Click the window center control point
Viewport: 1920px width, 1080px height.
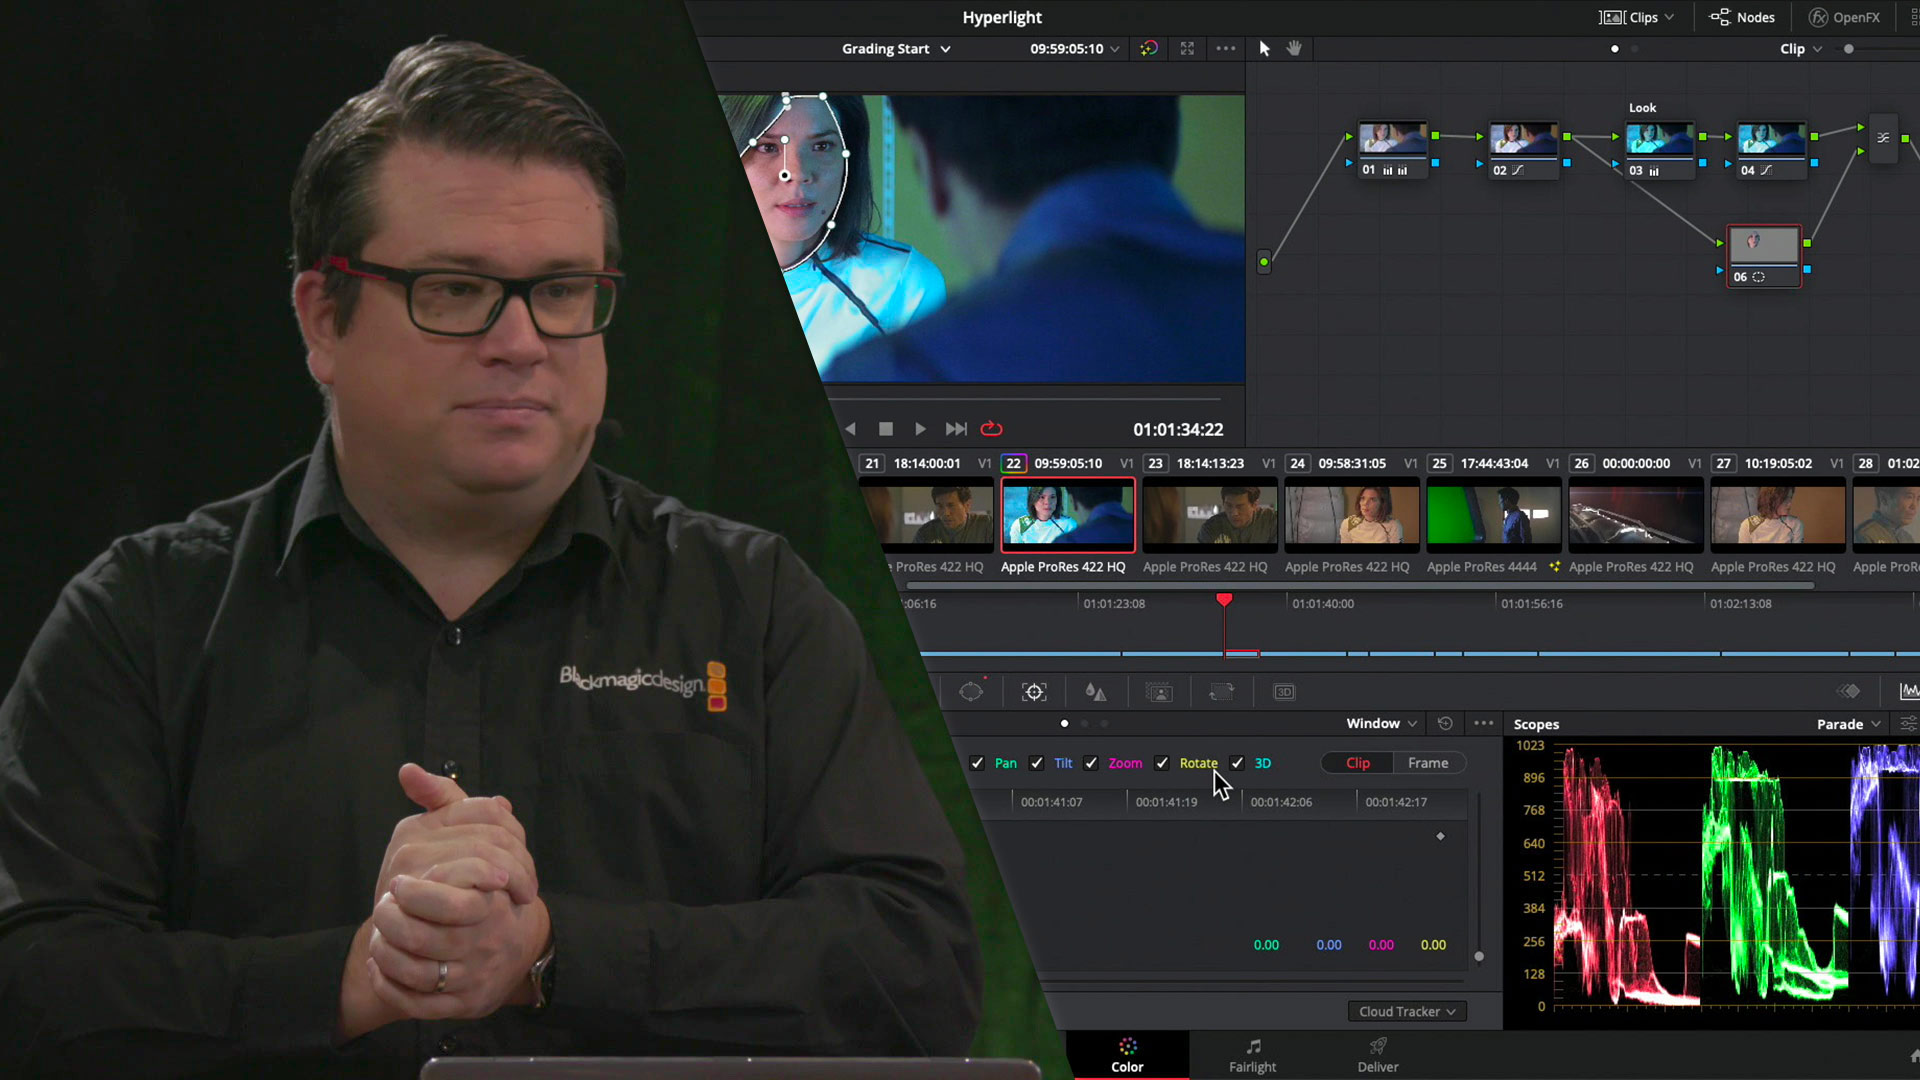785,176
